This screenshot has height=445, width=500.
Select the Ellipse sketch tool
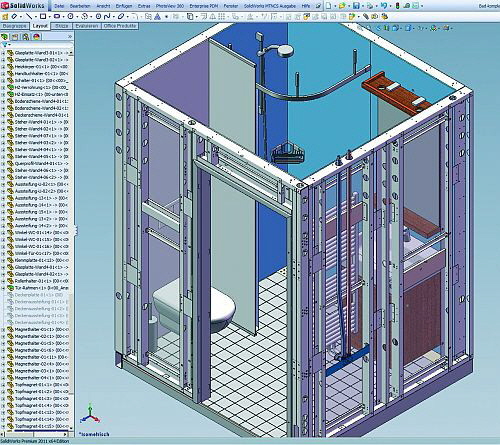[121, 16]
